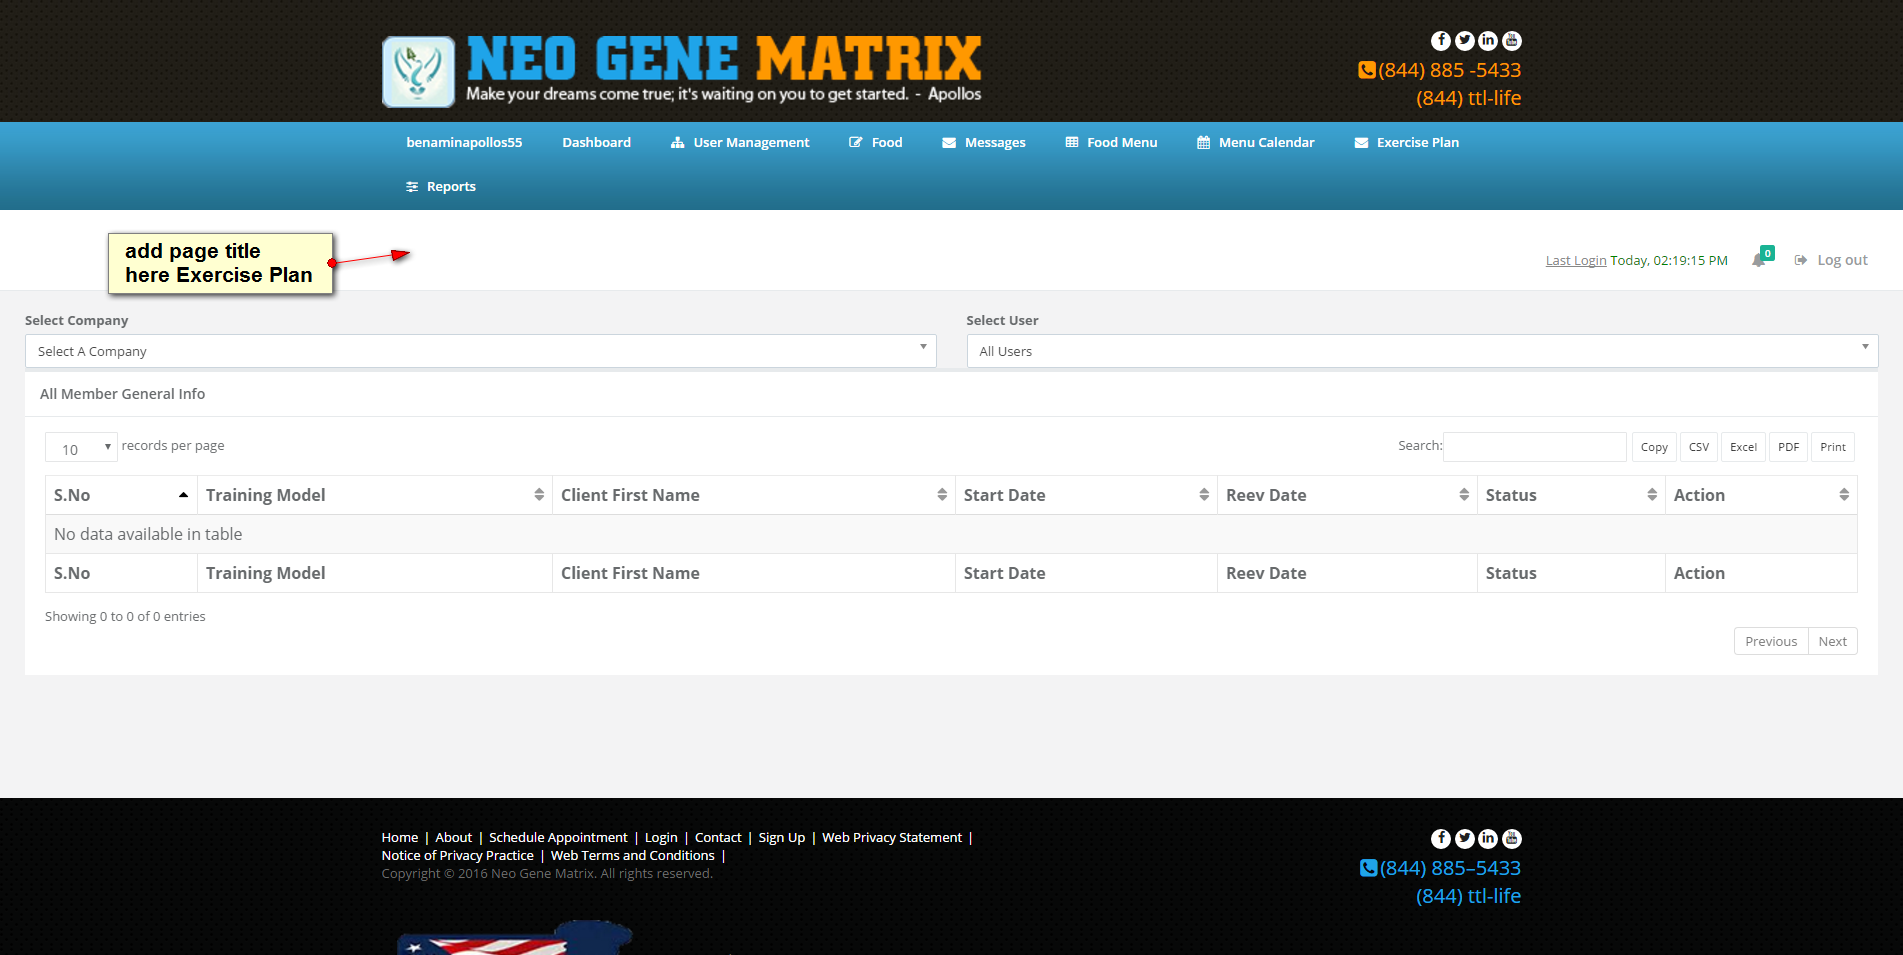Open the User Management menu
Screen dimensions: 1903x955
[740, 143]
